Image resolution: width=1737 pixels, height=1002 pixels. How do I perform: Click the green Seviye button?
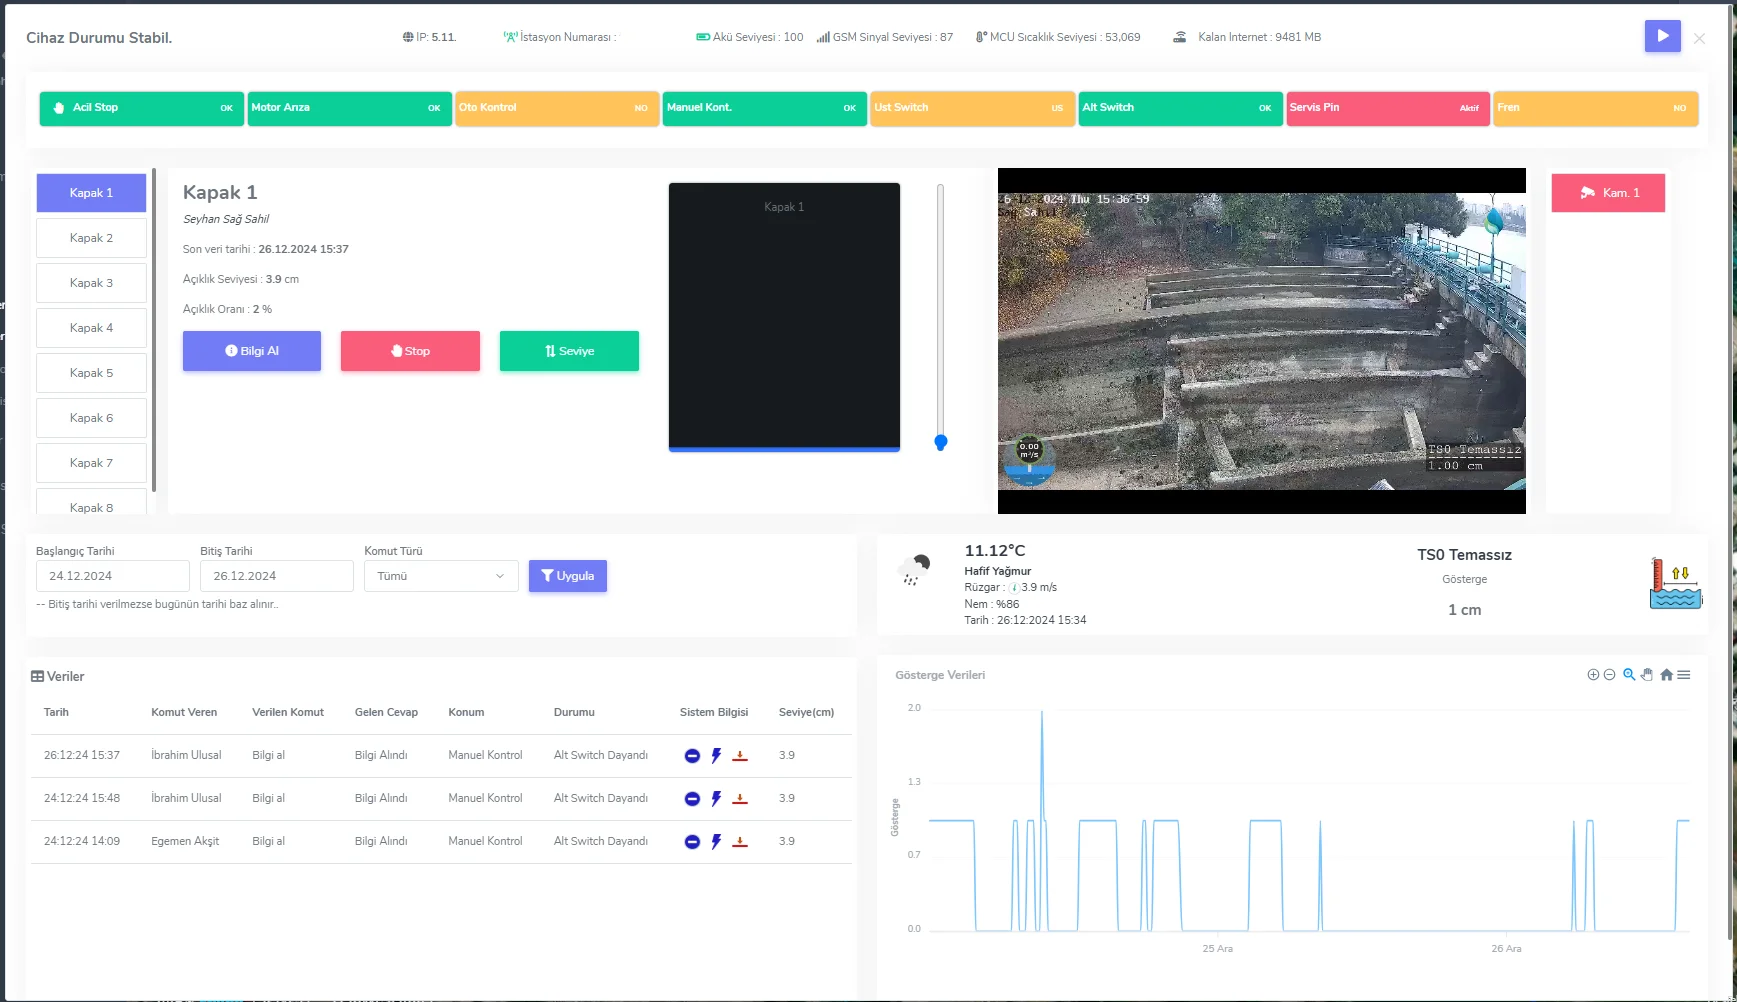click(569, 351)
